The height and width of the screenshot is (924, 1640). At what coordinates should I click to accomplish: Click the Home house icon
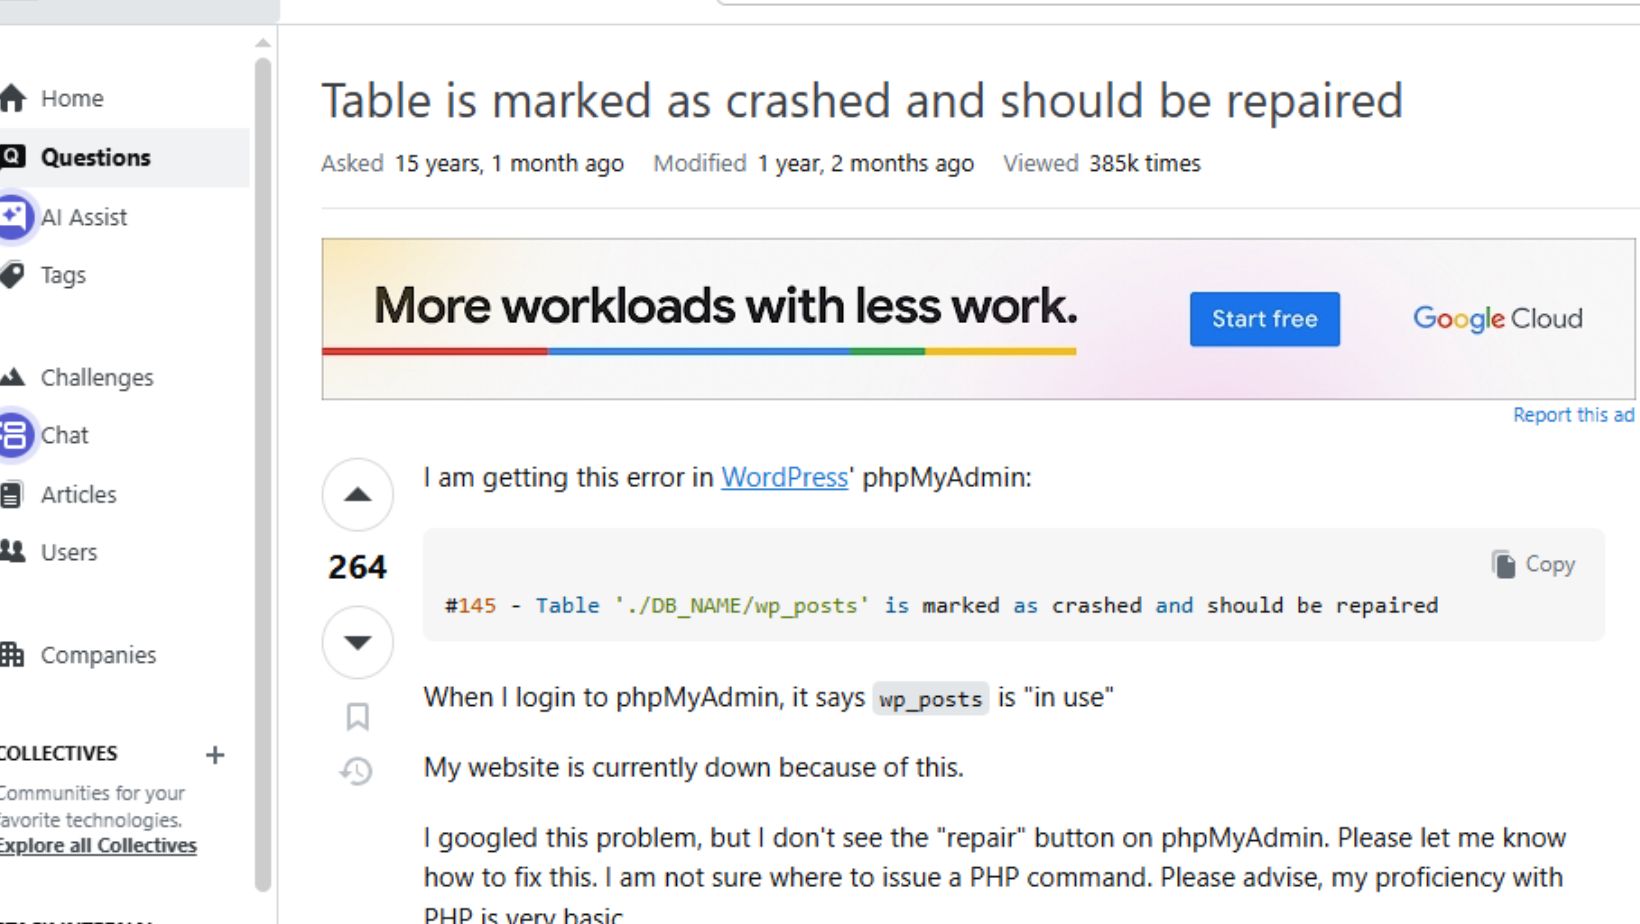(12, 98)
